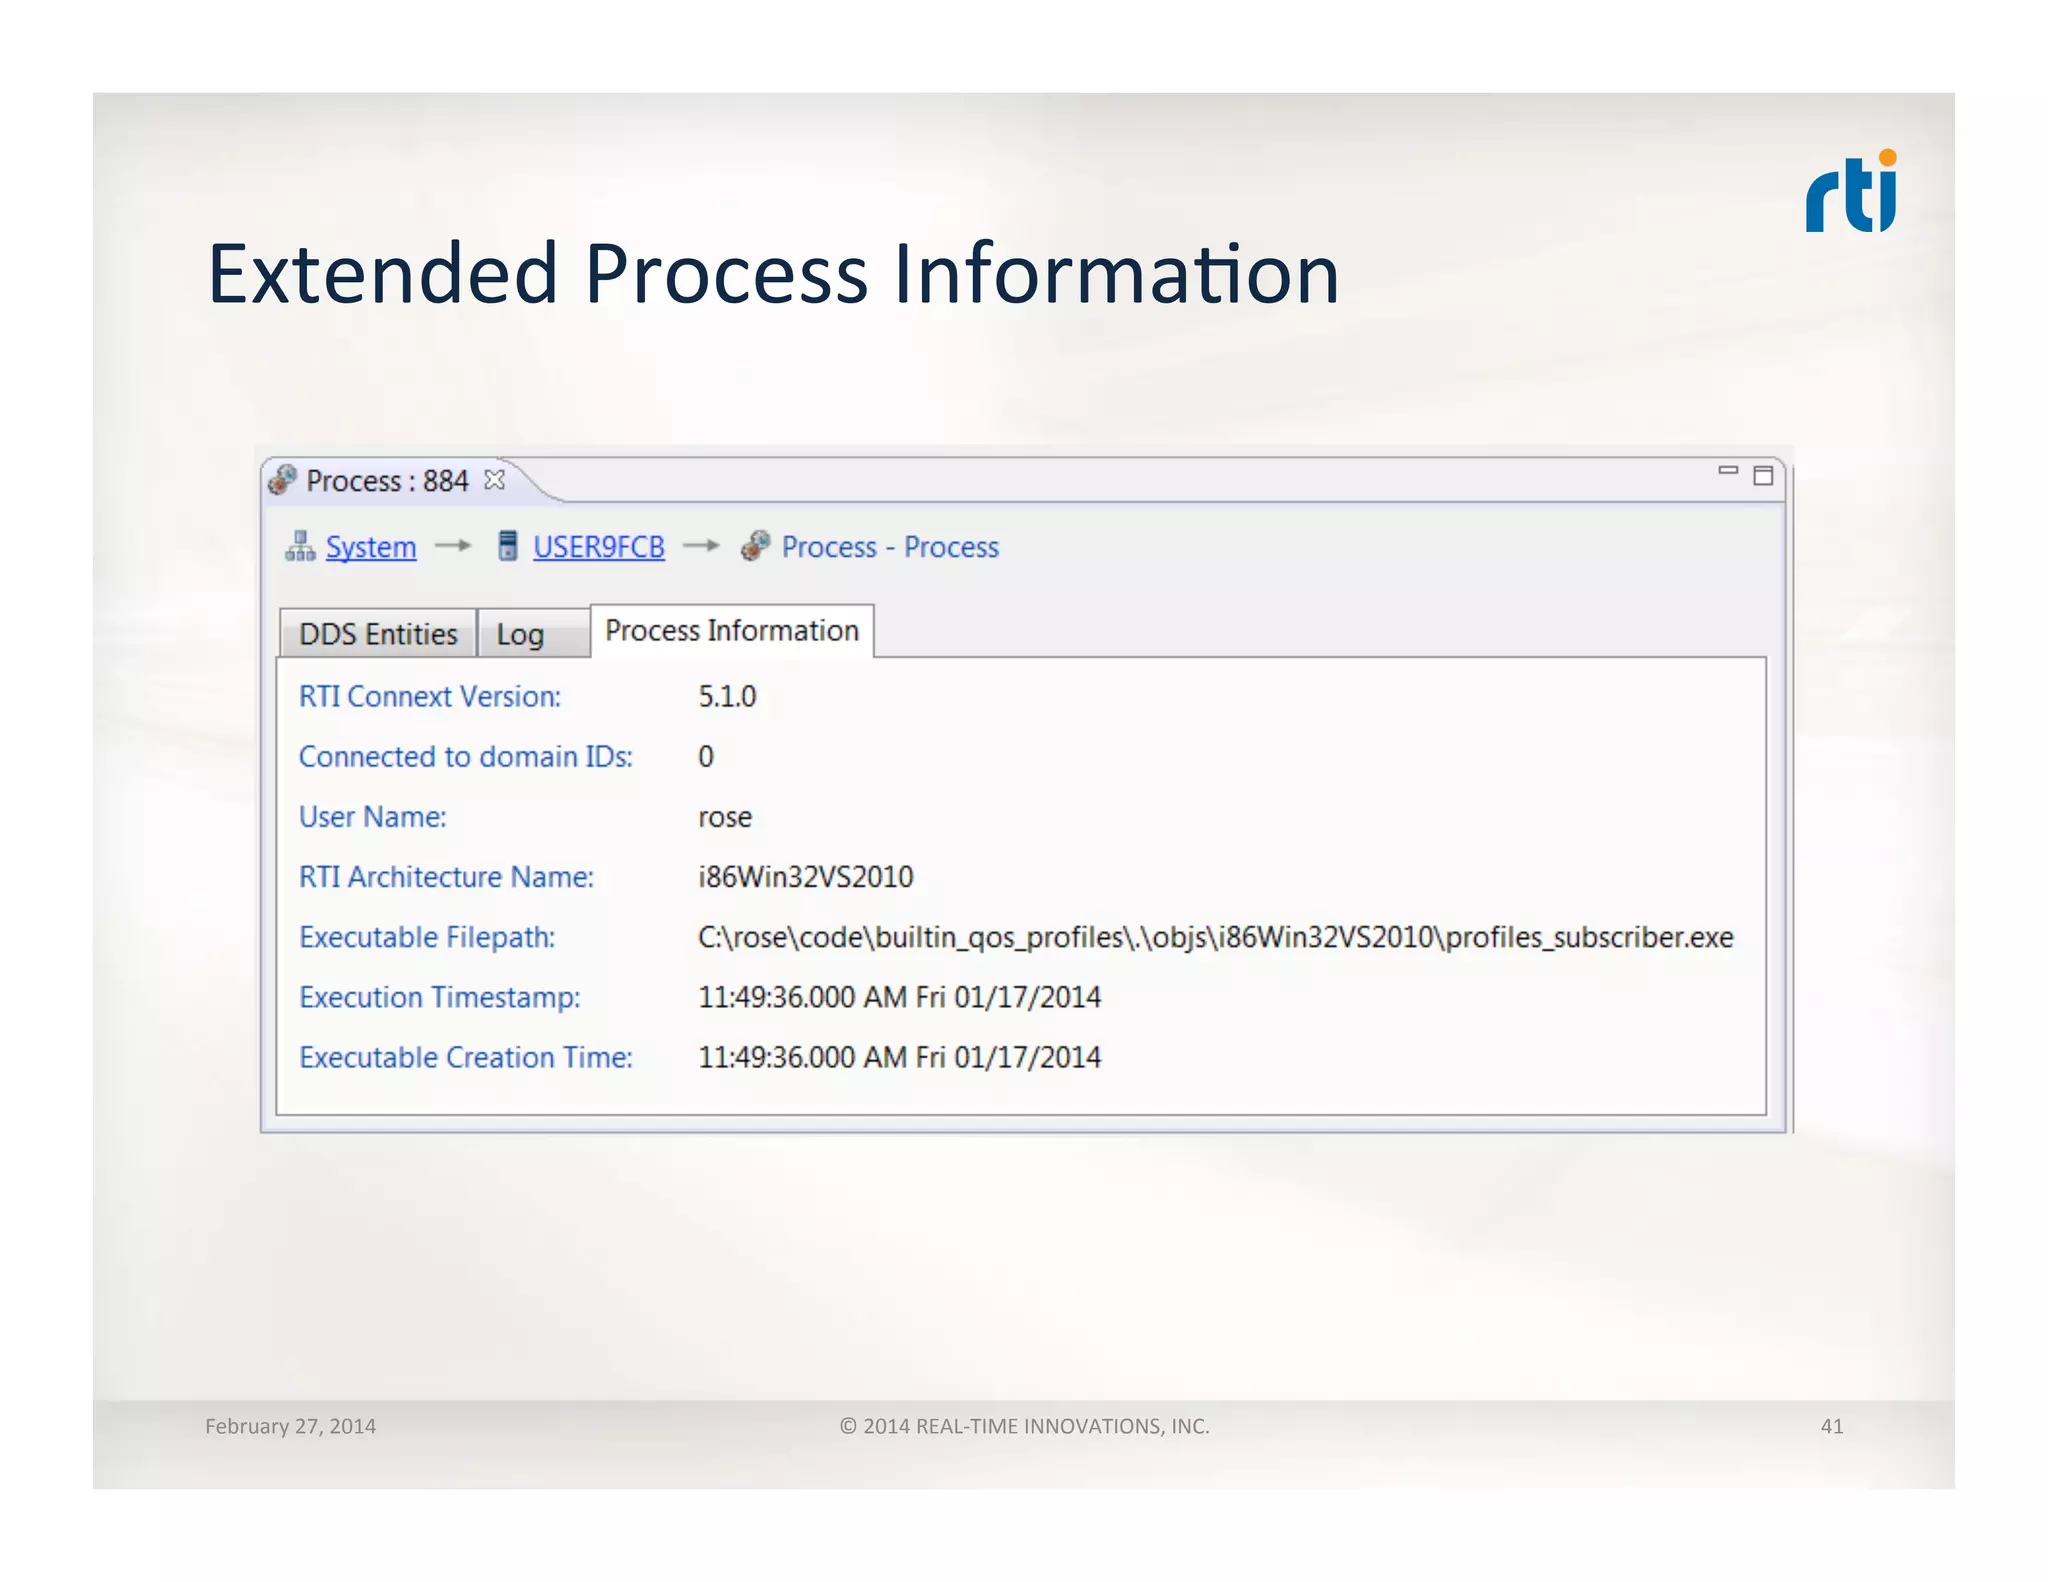Viewport: 2048px width, 1582px height.
Task: Click the Process gear icon in breadcrumb
Action: [755, 546]
